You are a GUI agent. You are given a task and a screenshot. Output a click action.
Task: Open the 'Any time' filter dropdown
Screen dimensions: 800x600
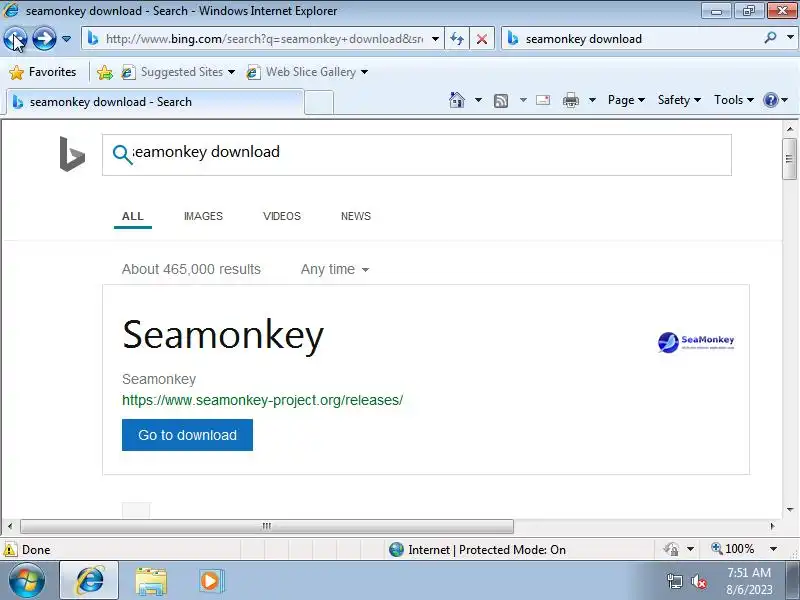coord(335,269)
